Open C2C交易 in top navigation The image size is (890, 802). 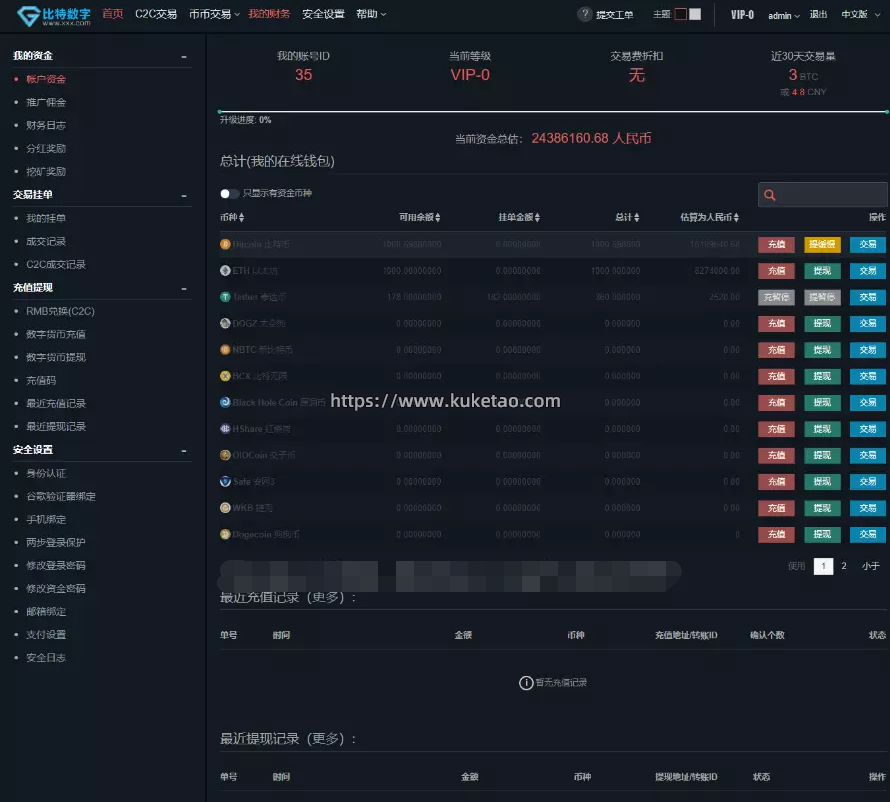coord(156,14)
